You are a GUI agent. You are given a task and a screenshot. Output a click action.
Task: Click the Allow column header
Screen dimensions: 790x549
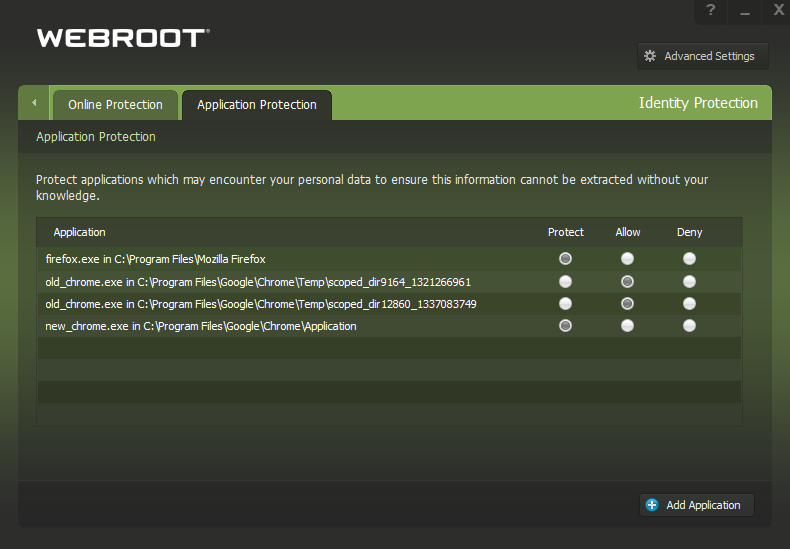pos(628,232)
